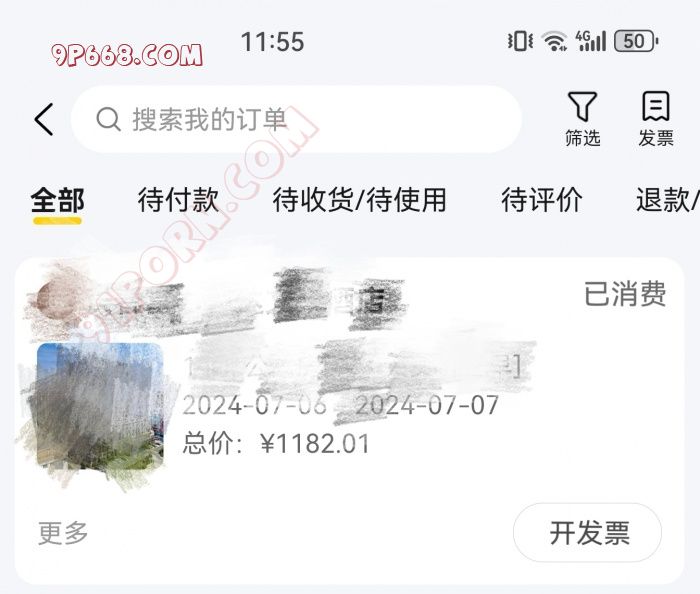
Task: Tap the 11:55 clock in status bar
Action: coord(272,42)
